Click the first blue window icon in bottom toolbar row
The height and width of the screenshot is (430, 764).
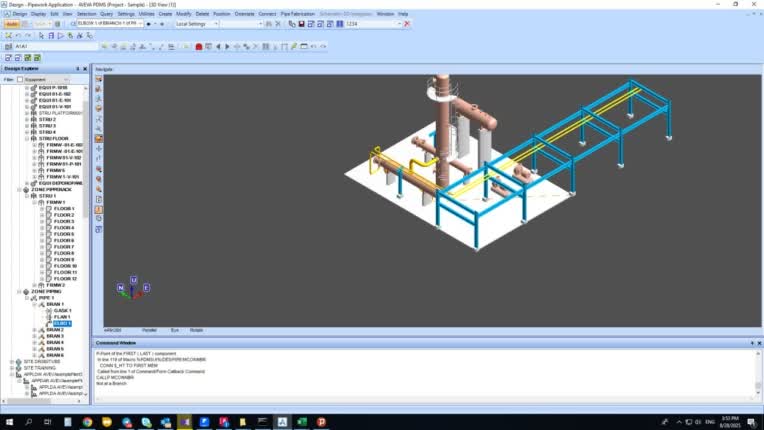click(8, 58)
